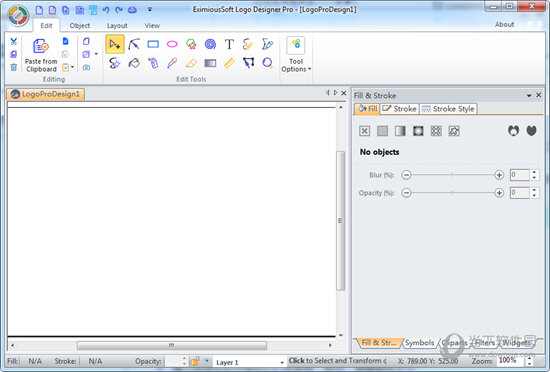Click the Opacity minus button

click(x=406, y=192)
